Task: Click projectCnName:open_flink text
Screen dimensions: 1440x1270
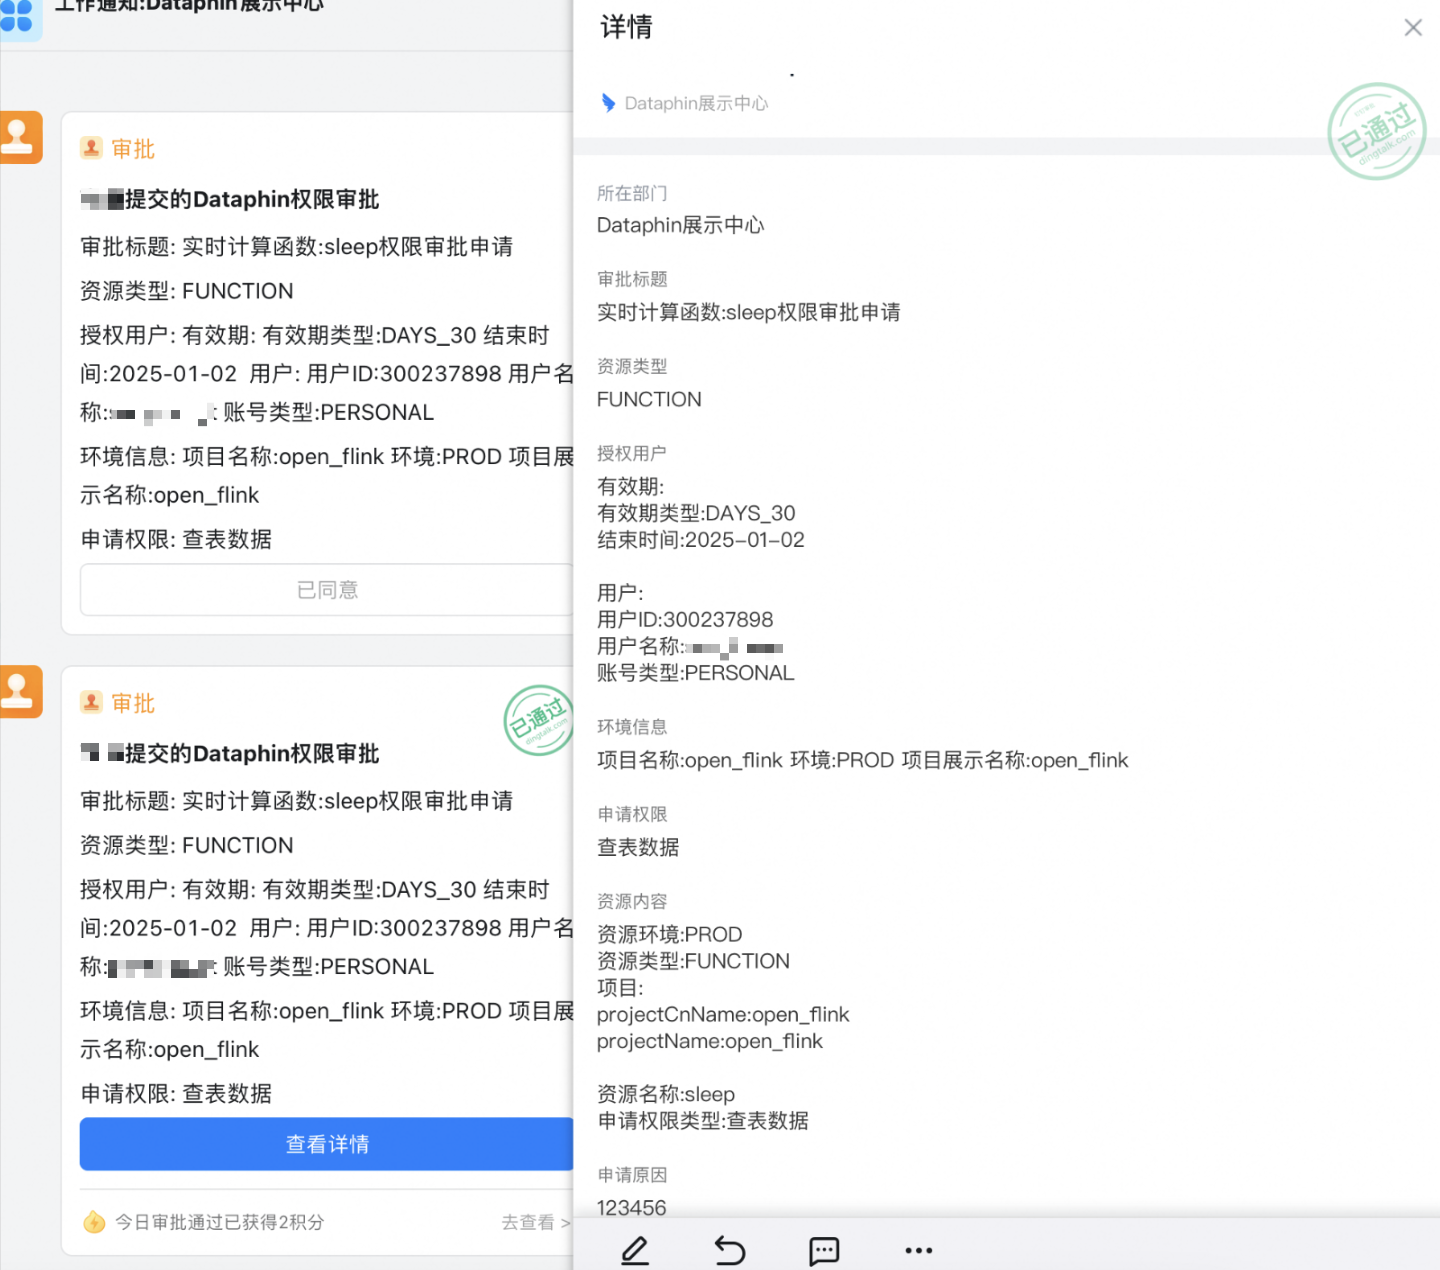Action: (x=723, y=1014)
